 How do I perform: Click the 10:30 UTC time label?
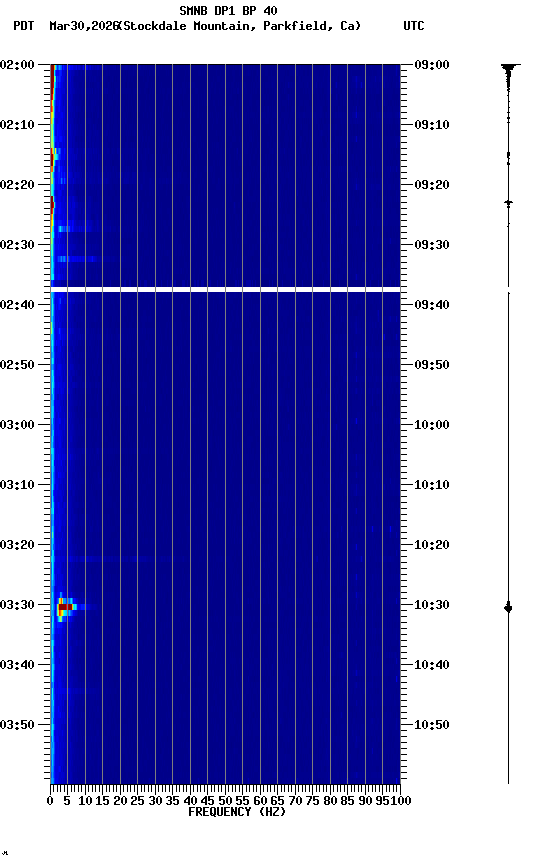(432, 605)
